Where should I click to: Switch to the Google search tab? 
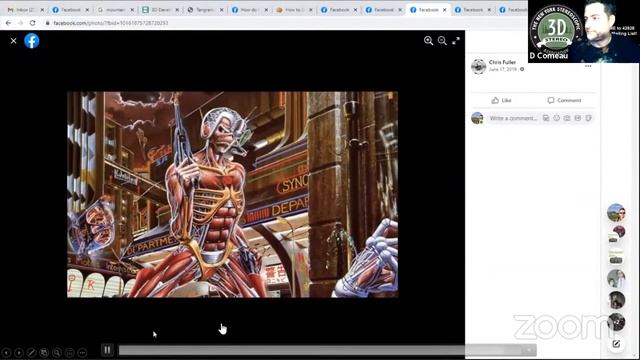116,9
